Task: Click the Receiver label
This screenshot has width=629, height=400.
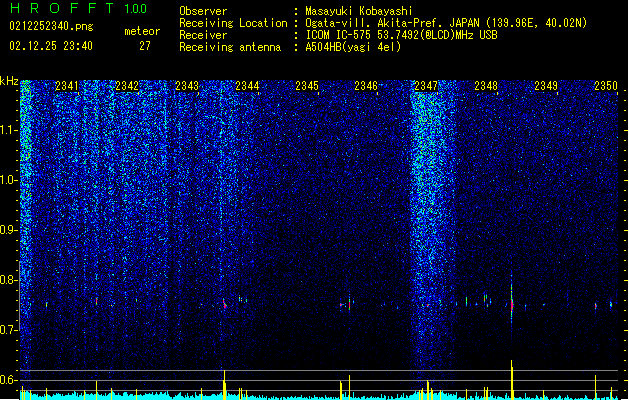Action: pos(203,35)
